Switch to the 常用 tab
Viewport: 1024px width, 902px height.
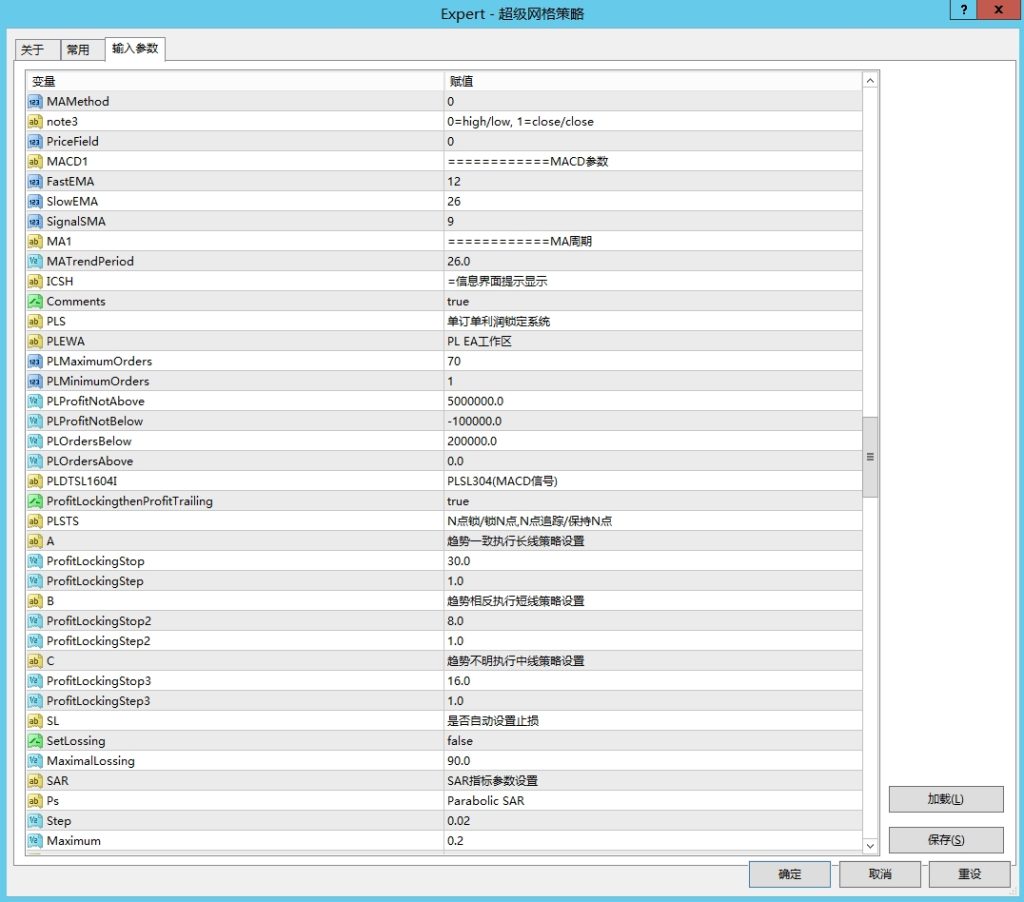coord(78,50)
